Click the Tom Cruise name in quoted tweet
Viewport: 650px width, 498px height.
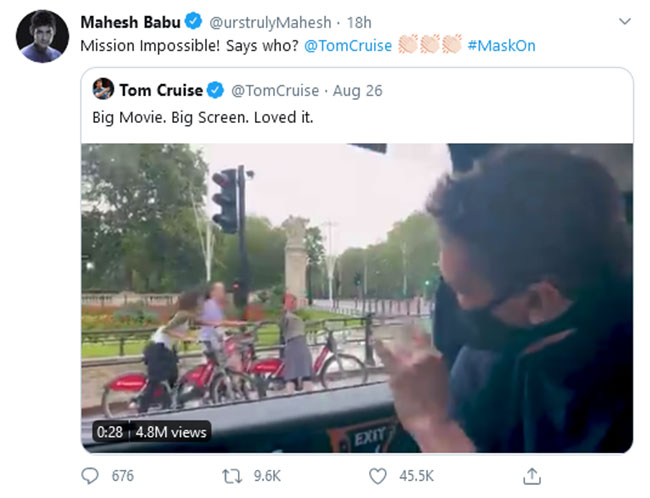tap(162, 90)
